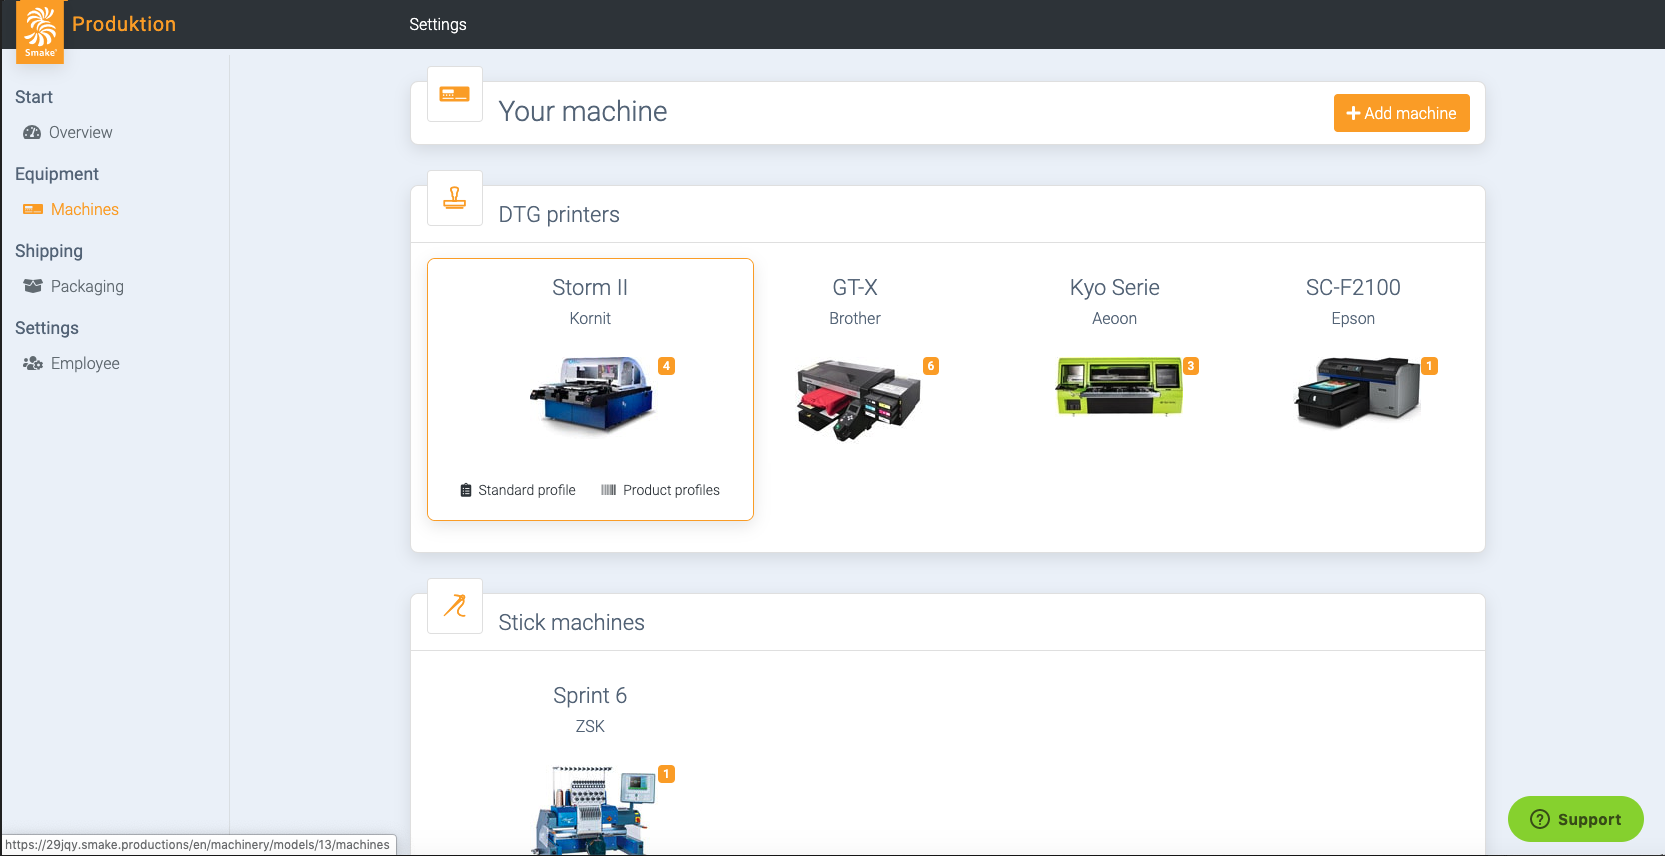This screenshot has height=856, width=1665.
Task: Go to Machines in the sidebar
Action: coord(85,209)
